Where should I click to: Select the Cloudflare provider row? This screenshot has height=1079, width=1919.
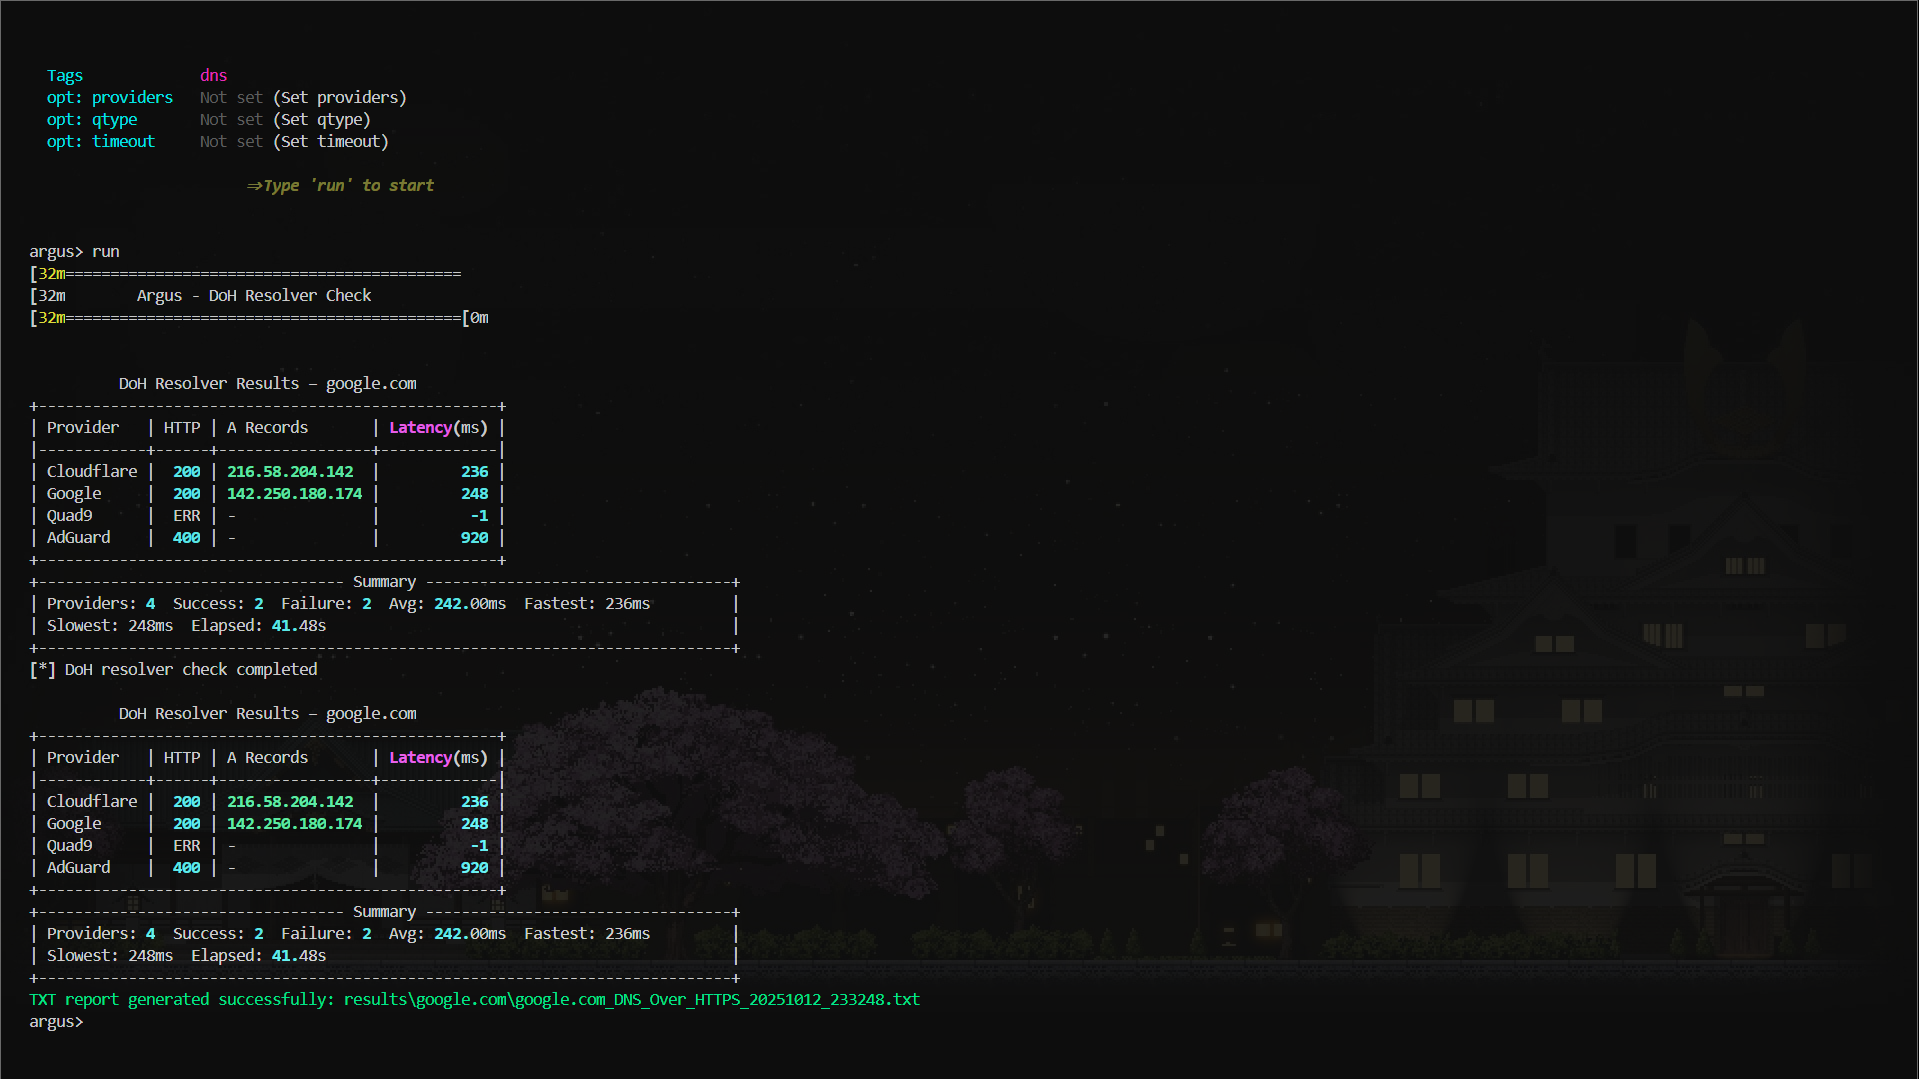pos(92,471)
